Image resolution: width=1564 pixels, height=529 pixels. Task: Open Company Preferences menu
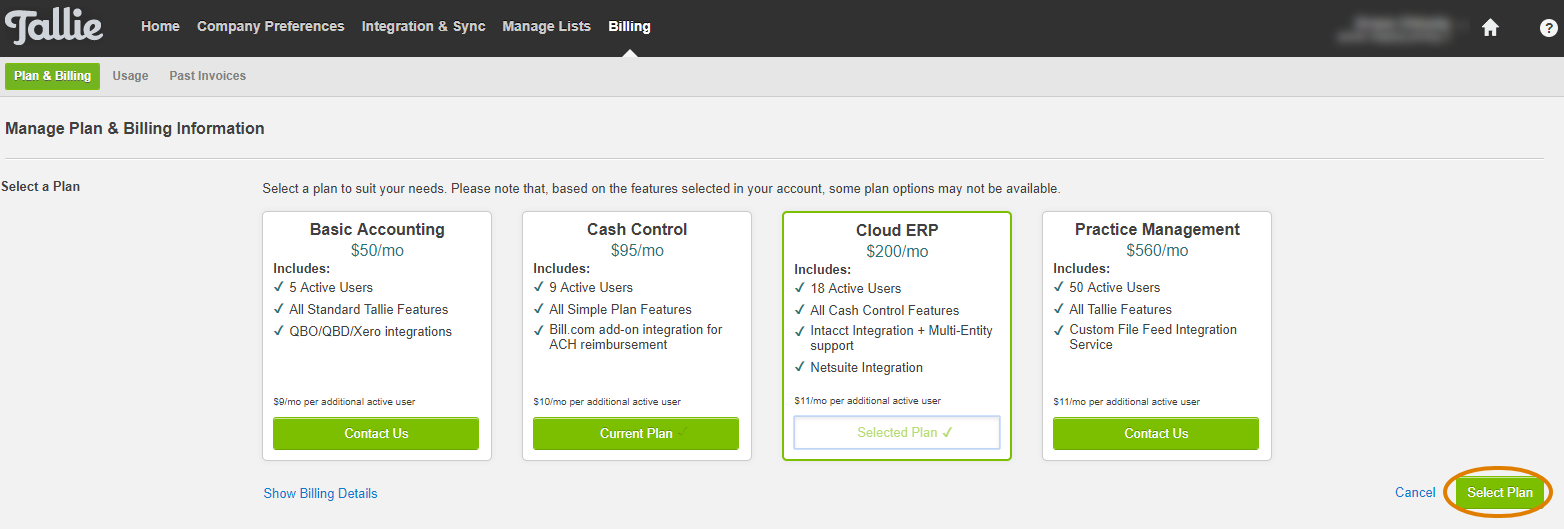pyautogui.click(x=270, y=27)
